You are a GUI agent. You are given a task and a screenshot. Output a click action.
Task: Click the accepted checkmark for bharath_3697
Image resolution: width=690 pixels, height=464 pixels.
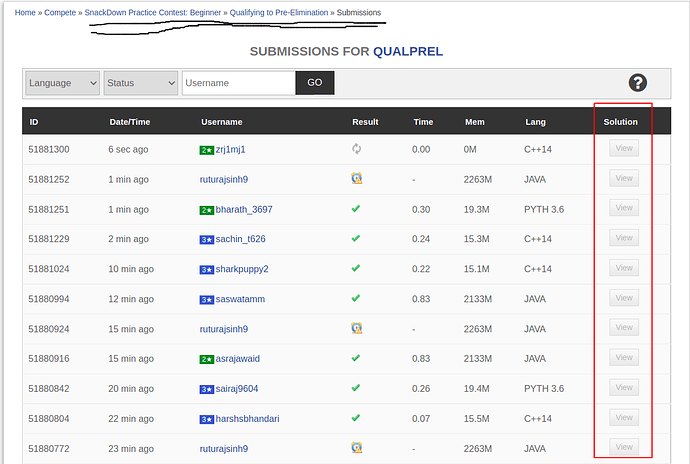[x=356, y=209]
